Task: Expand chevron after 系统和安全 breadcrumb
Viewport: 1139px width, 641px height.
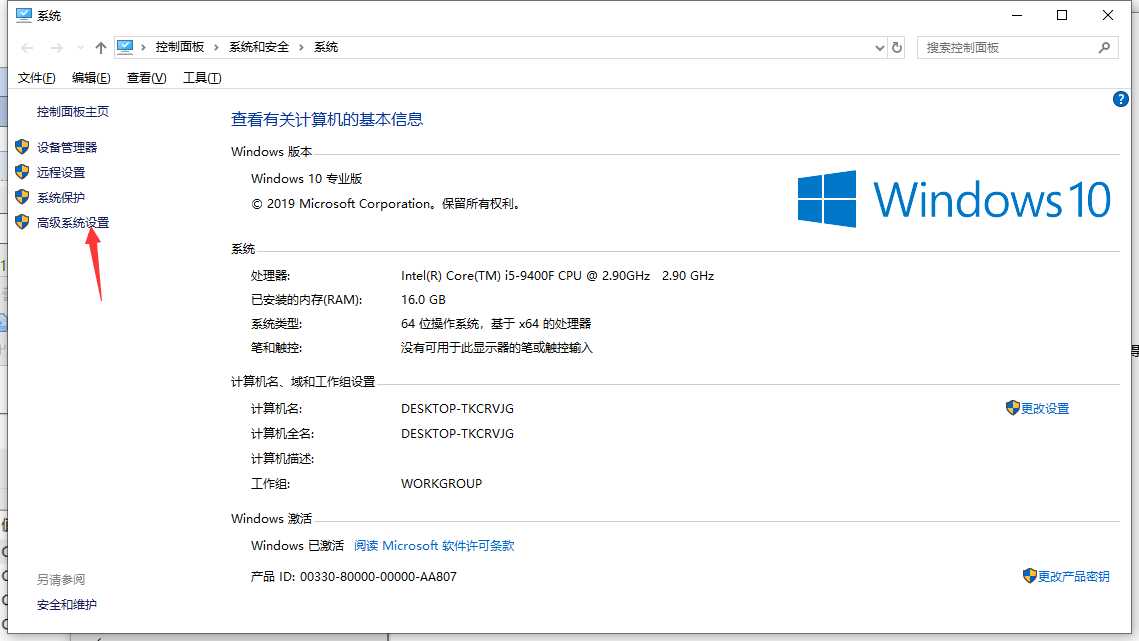Action: [301, 47]
